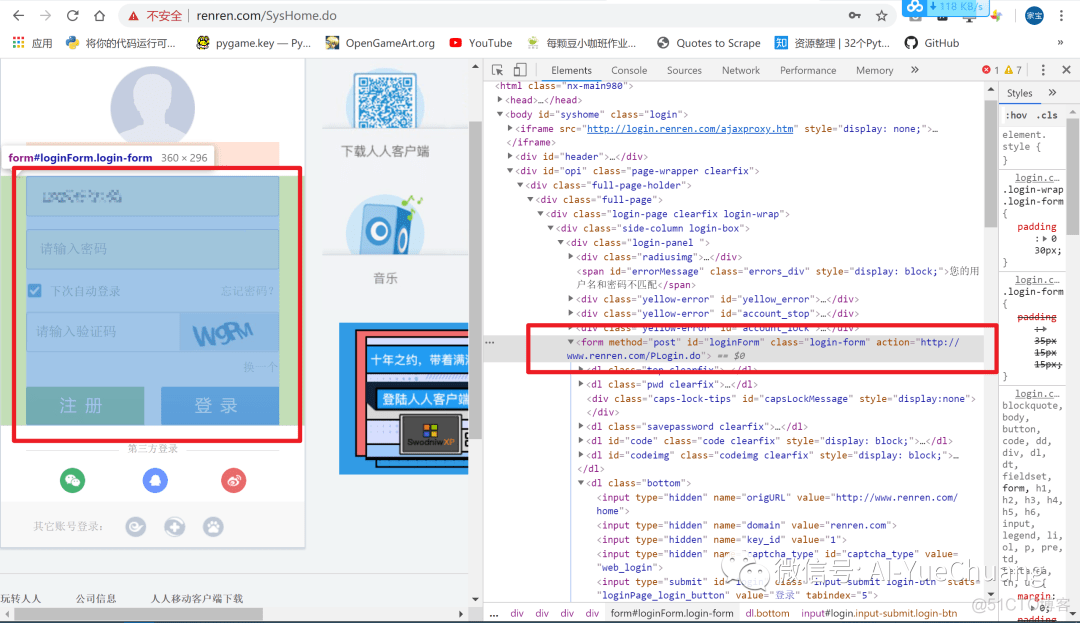Click the 注册 register button
This screenshot has height=623, width=1080.
pyautogui.click(x=85, y=405)
